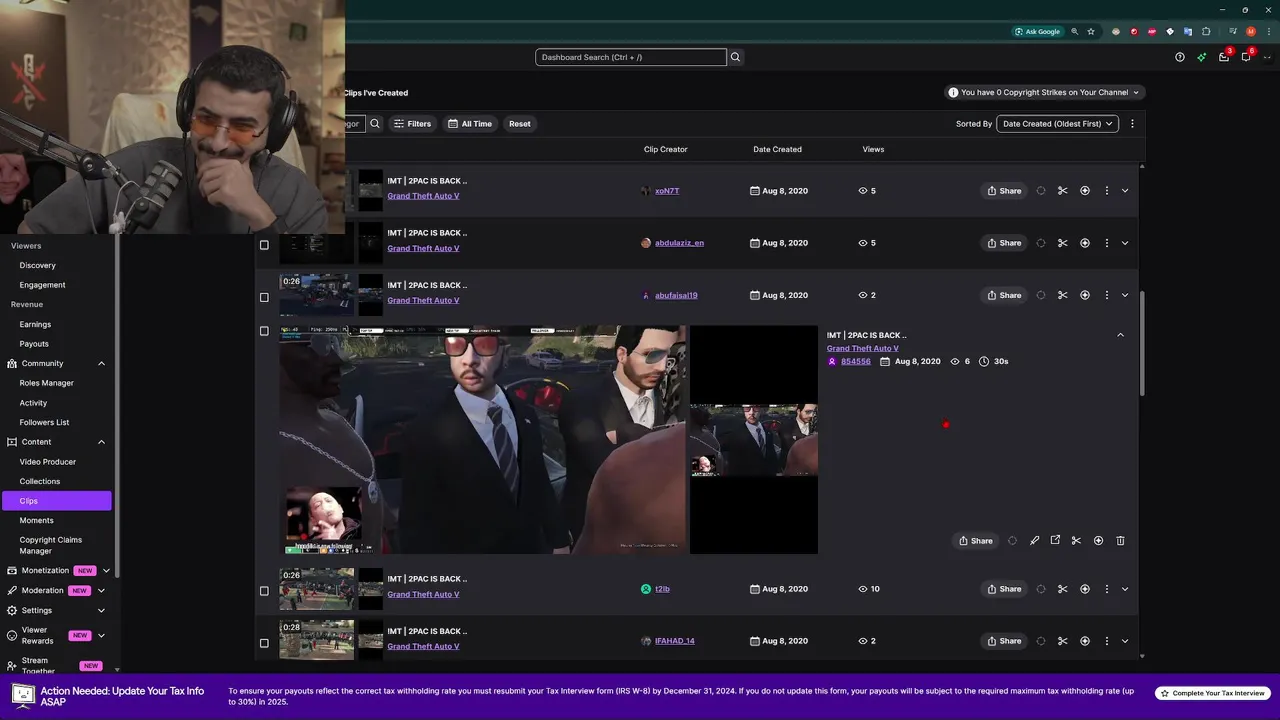Click the Dashboard Search input field

tap(631, 57)
